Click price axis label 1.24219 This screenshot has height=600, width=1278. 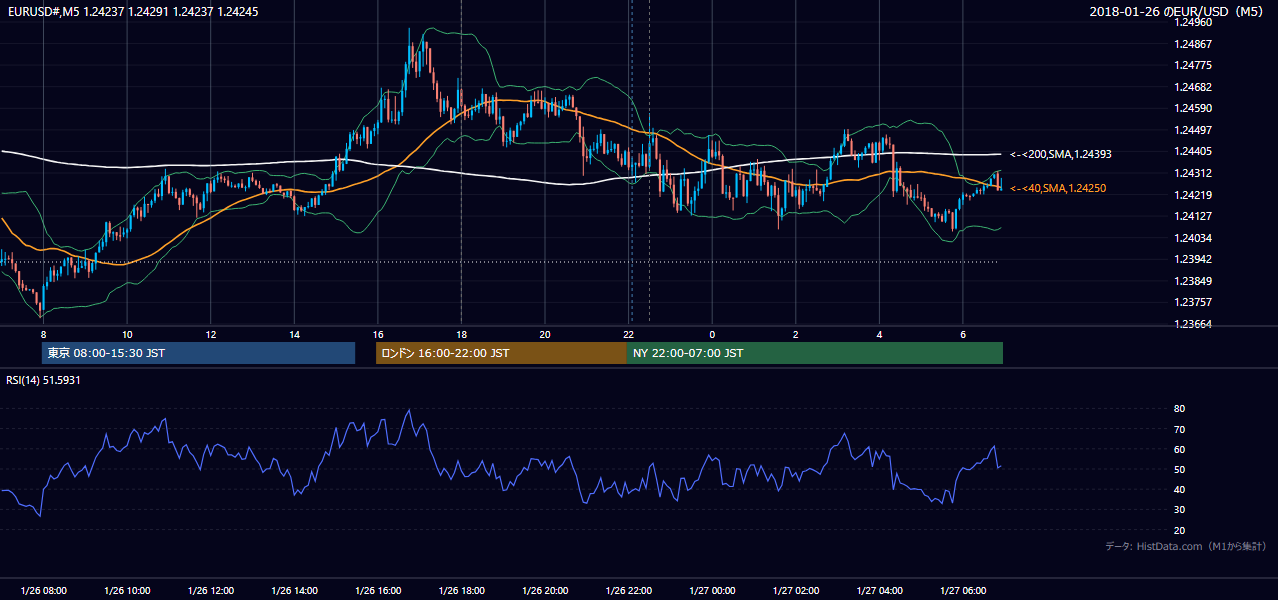(x=1192, y=195)
